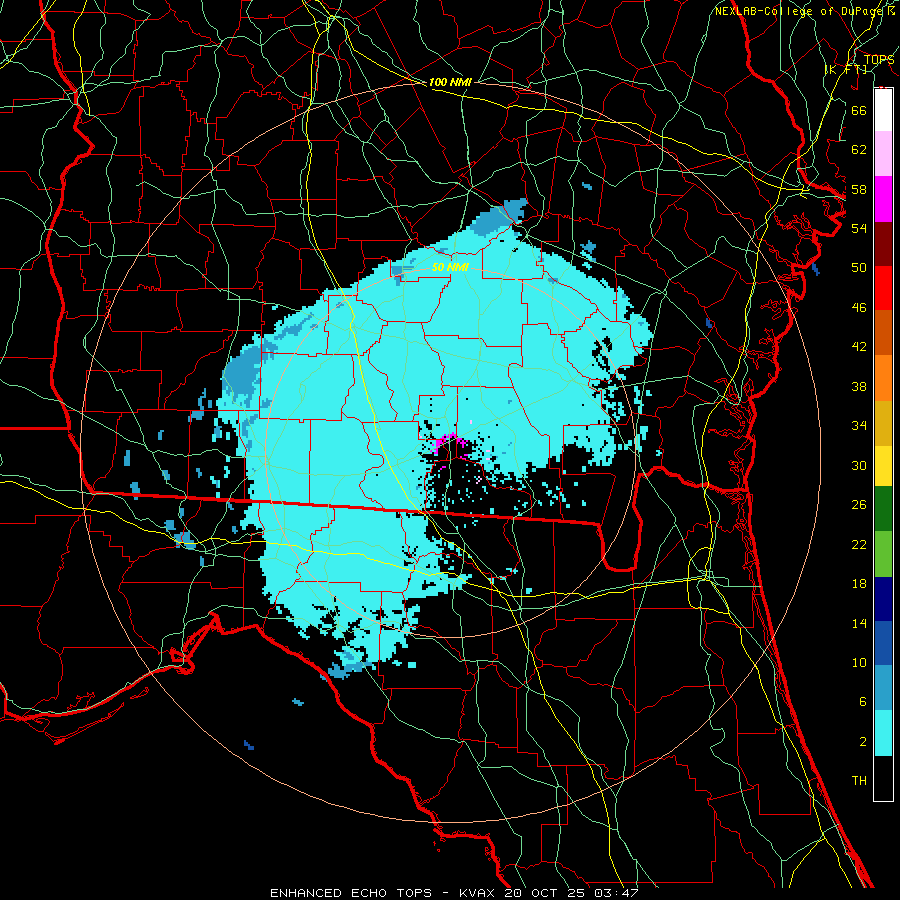Screen dimensions: 900x900
Task: Click the "58" legend value
Action: click(x=859, y=189)
